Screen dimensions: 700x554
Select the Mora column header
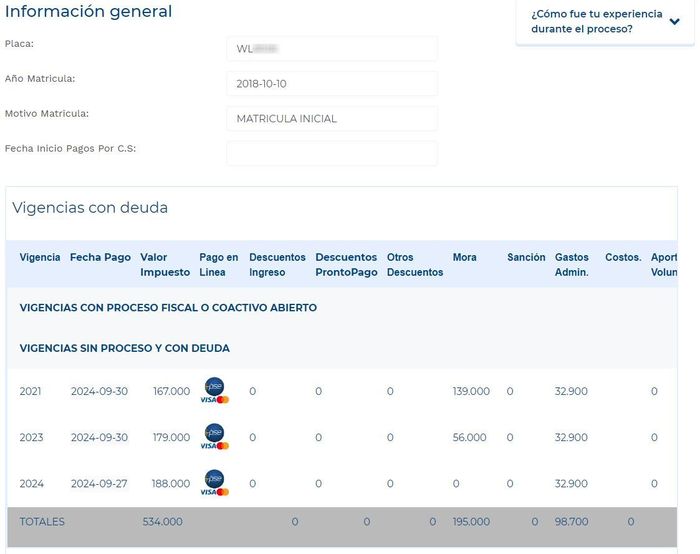pyautogui.click(x=464, y=258)
